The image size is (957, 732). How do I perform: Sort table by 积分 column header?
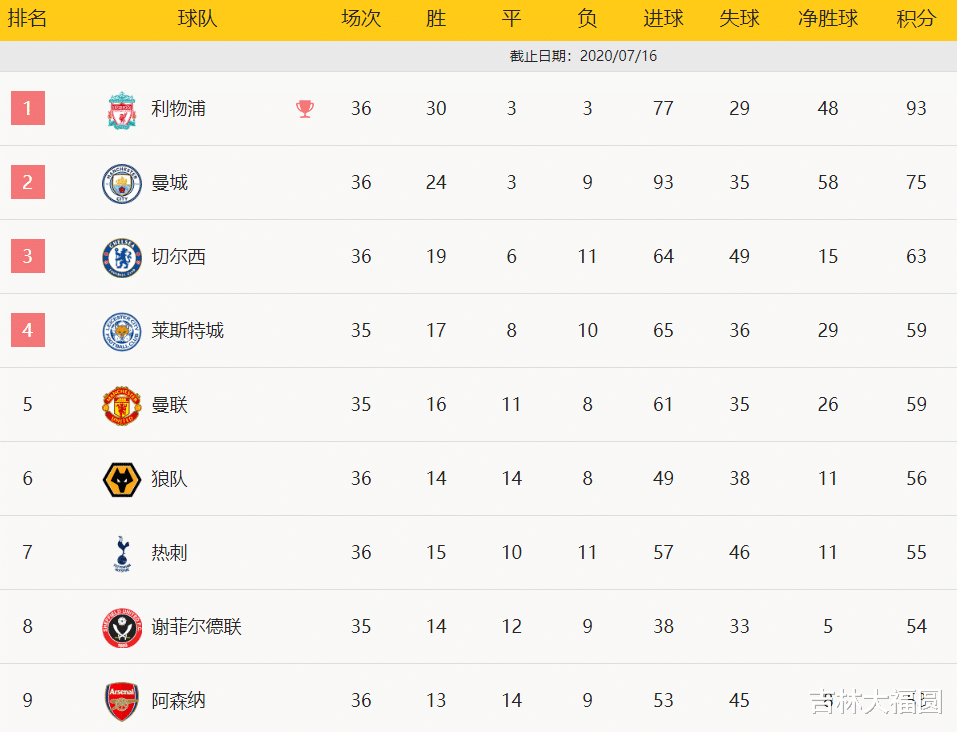click(x=916, y=19)
